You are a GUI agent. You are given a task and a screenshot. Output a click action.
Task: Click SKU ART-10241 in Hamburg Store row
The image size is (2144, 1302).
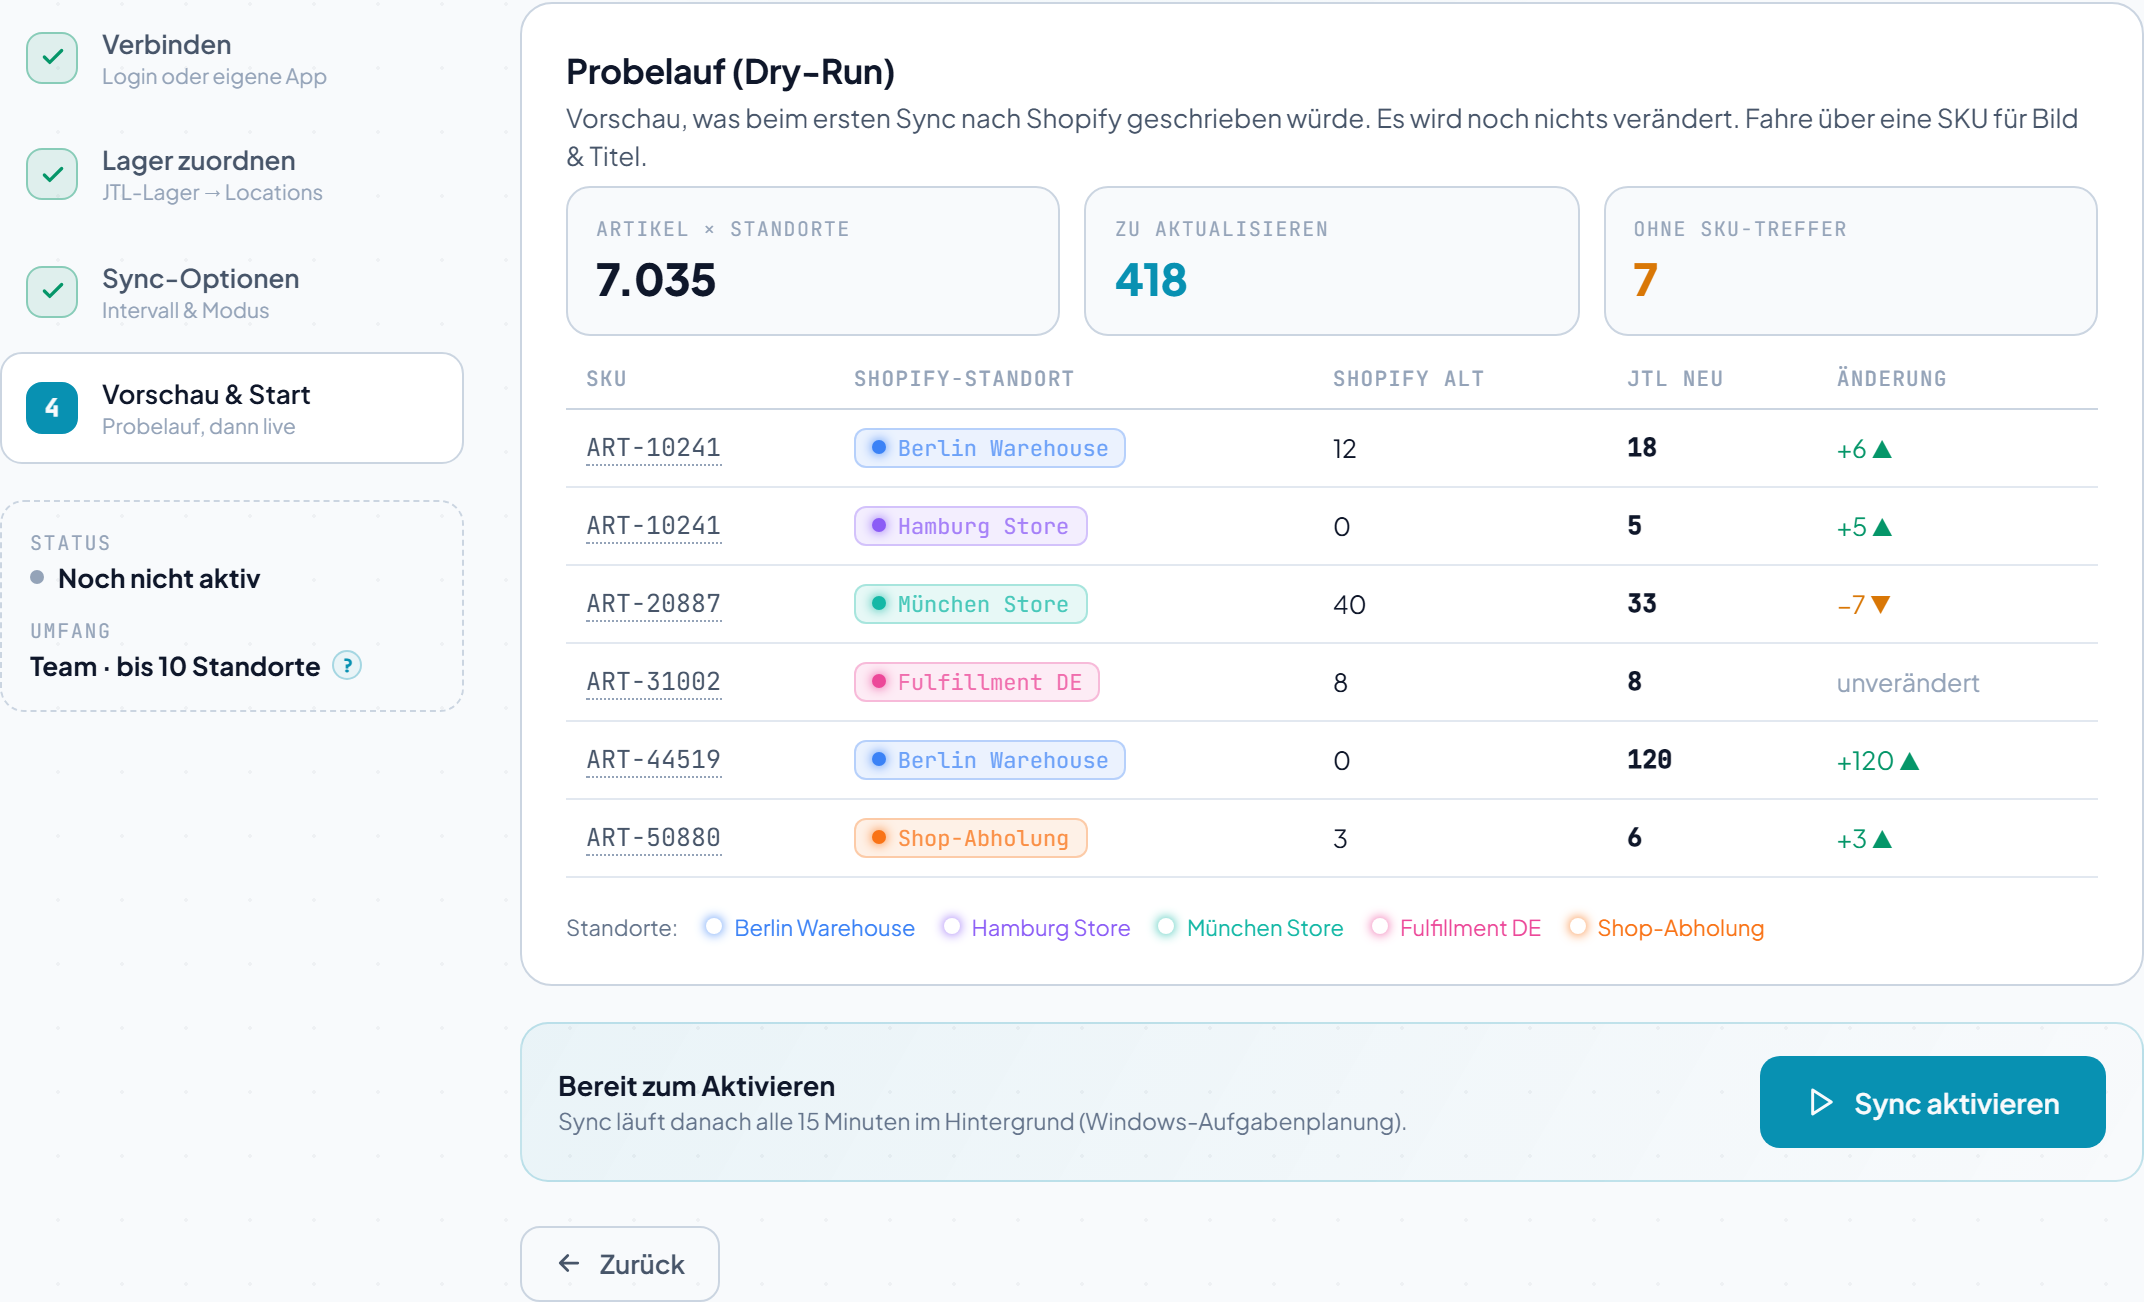pos(653,526)
